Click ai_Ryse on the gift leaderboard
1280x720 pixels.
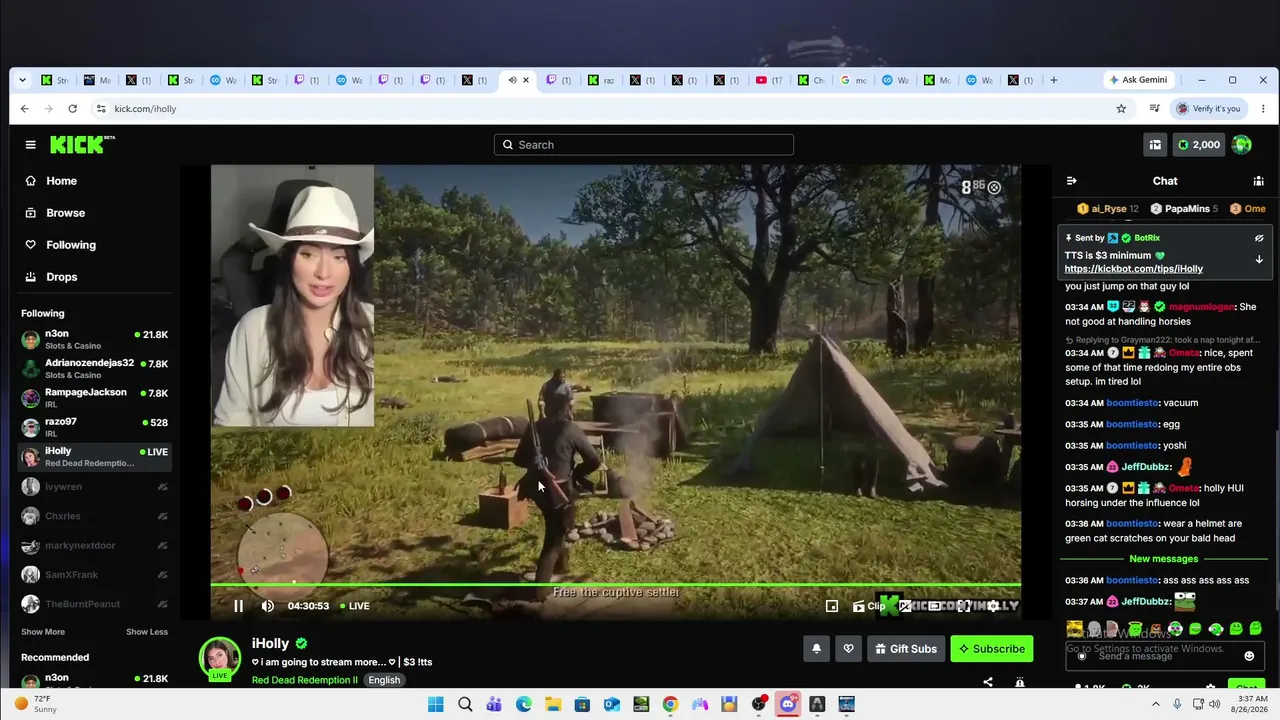1107,209
